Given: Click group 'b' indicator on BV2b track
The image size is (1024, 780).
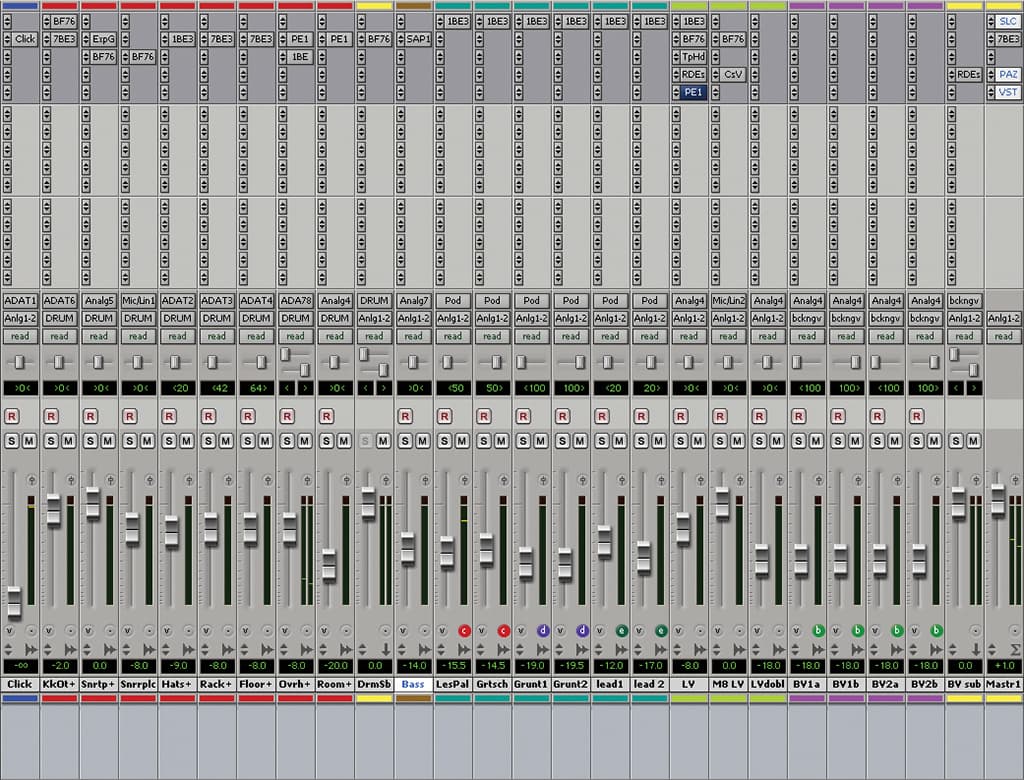Looking at the screenshot, I should point(936,631).
